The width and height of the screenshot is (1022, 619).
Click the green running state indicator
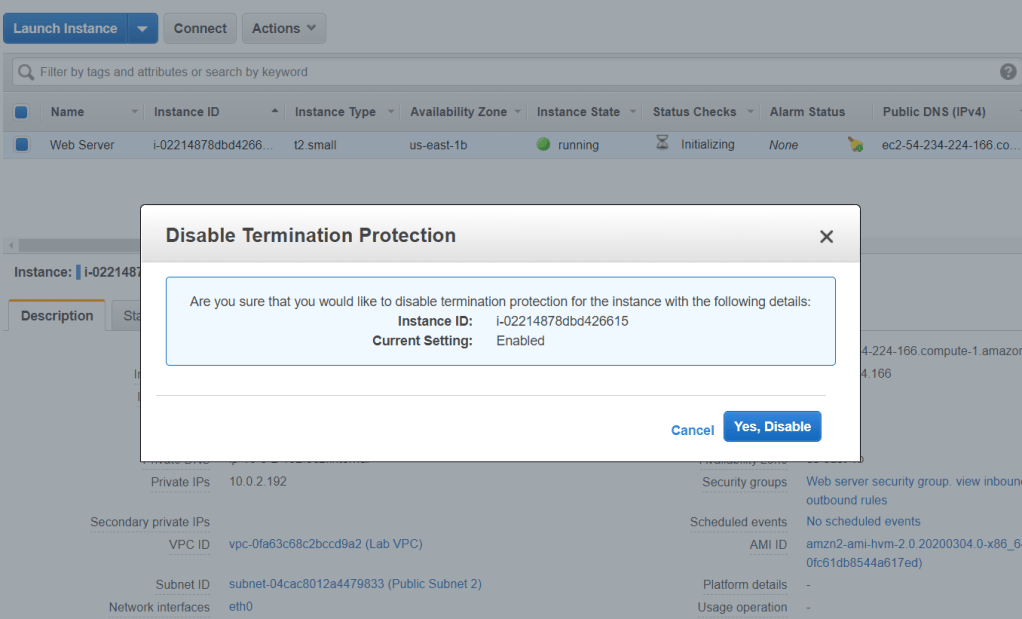click(x=544, y=144)
